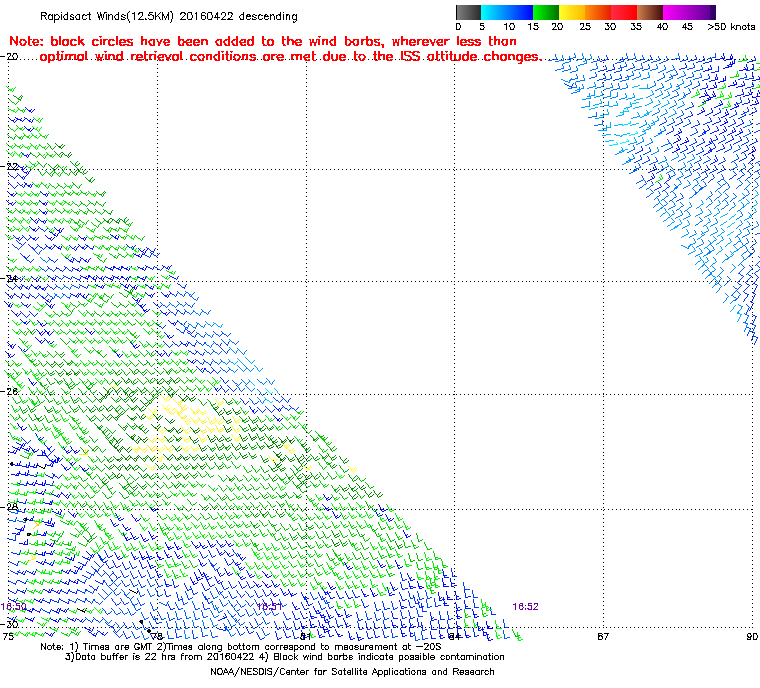Image resolution: width=760 pixels, height=688 pixels.
Task: Click the '10' label under the color scale
Action: tap(509, 27)
